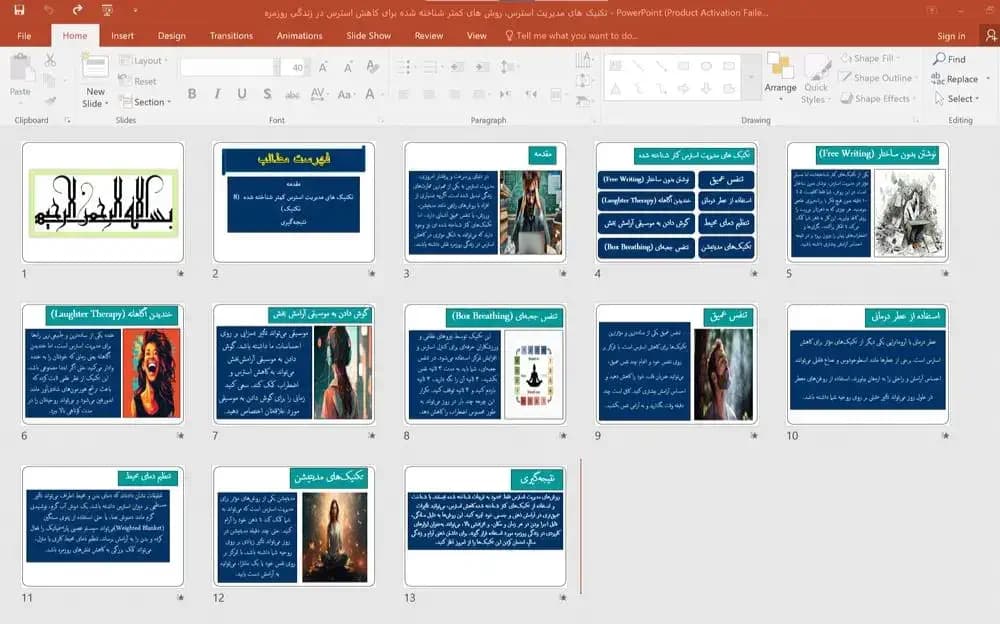Click the Text Direction icon
This screenshot has width=1000, height=624.
click(x=584, y=61)
